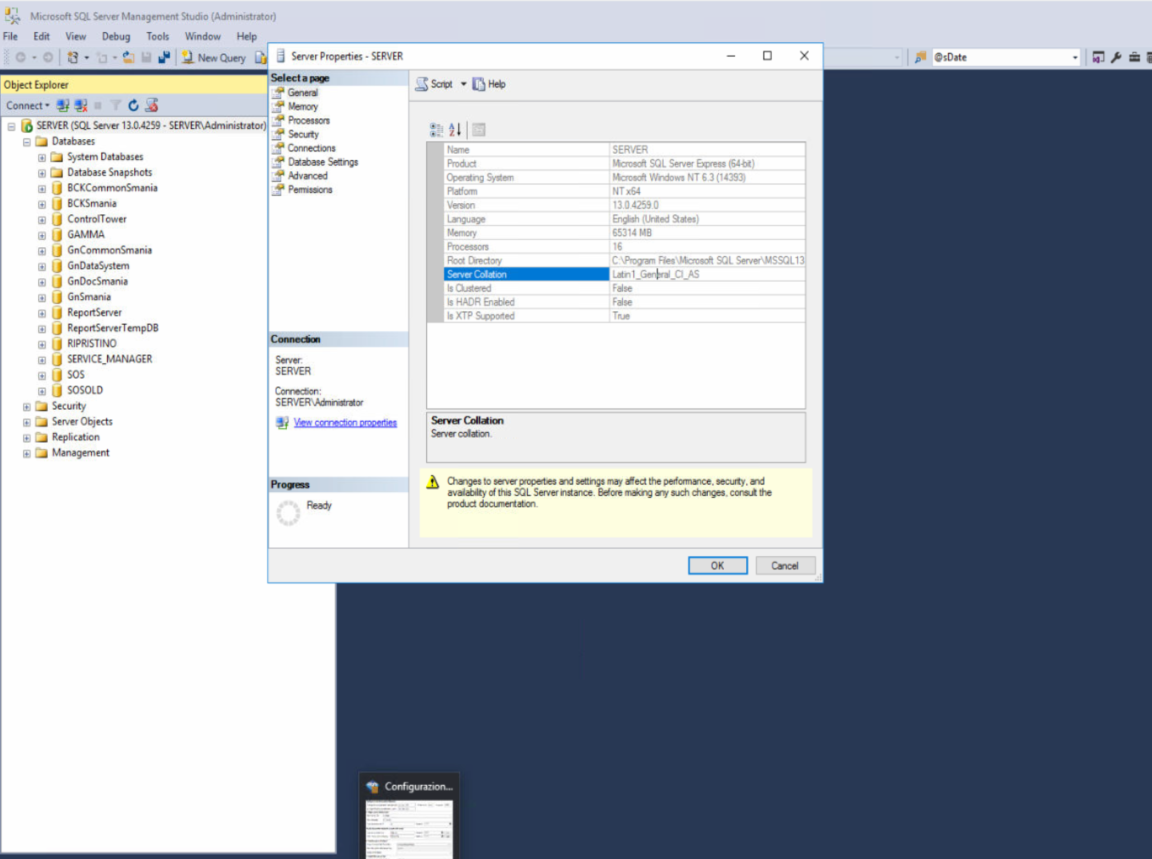Open the View connection properties link
This screenshot has height=859, width=1152.
tap(345, 423)
